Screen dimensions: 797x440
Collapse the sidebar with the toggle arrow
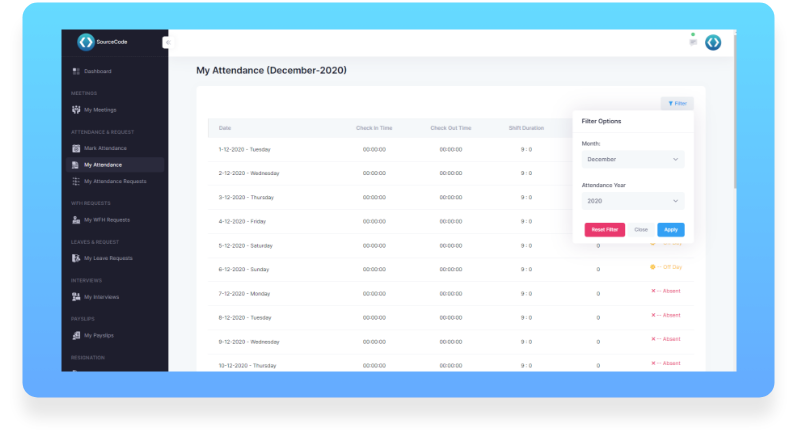point(166,42)
